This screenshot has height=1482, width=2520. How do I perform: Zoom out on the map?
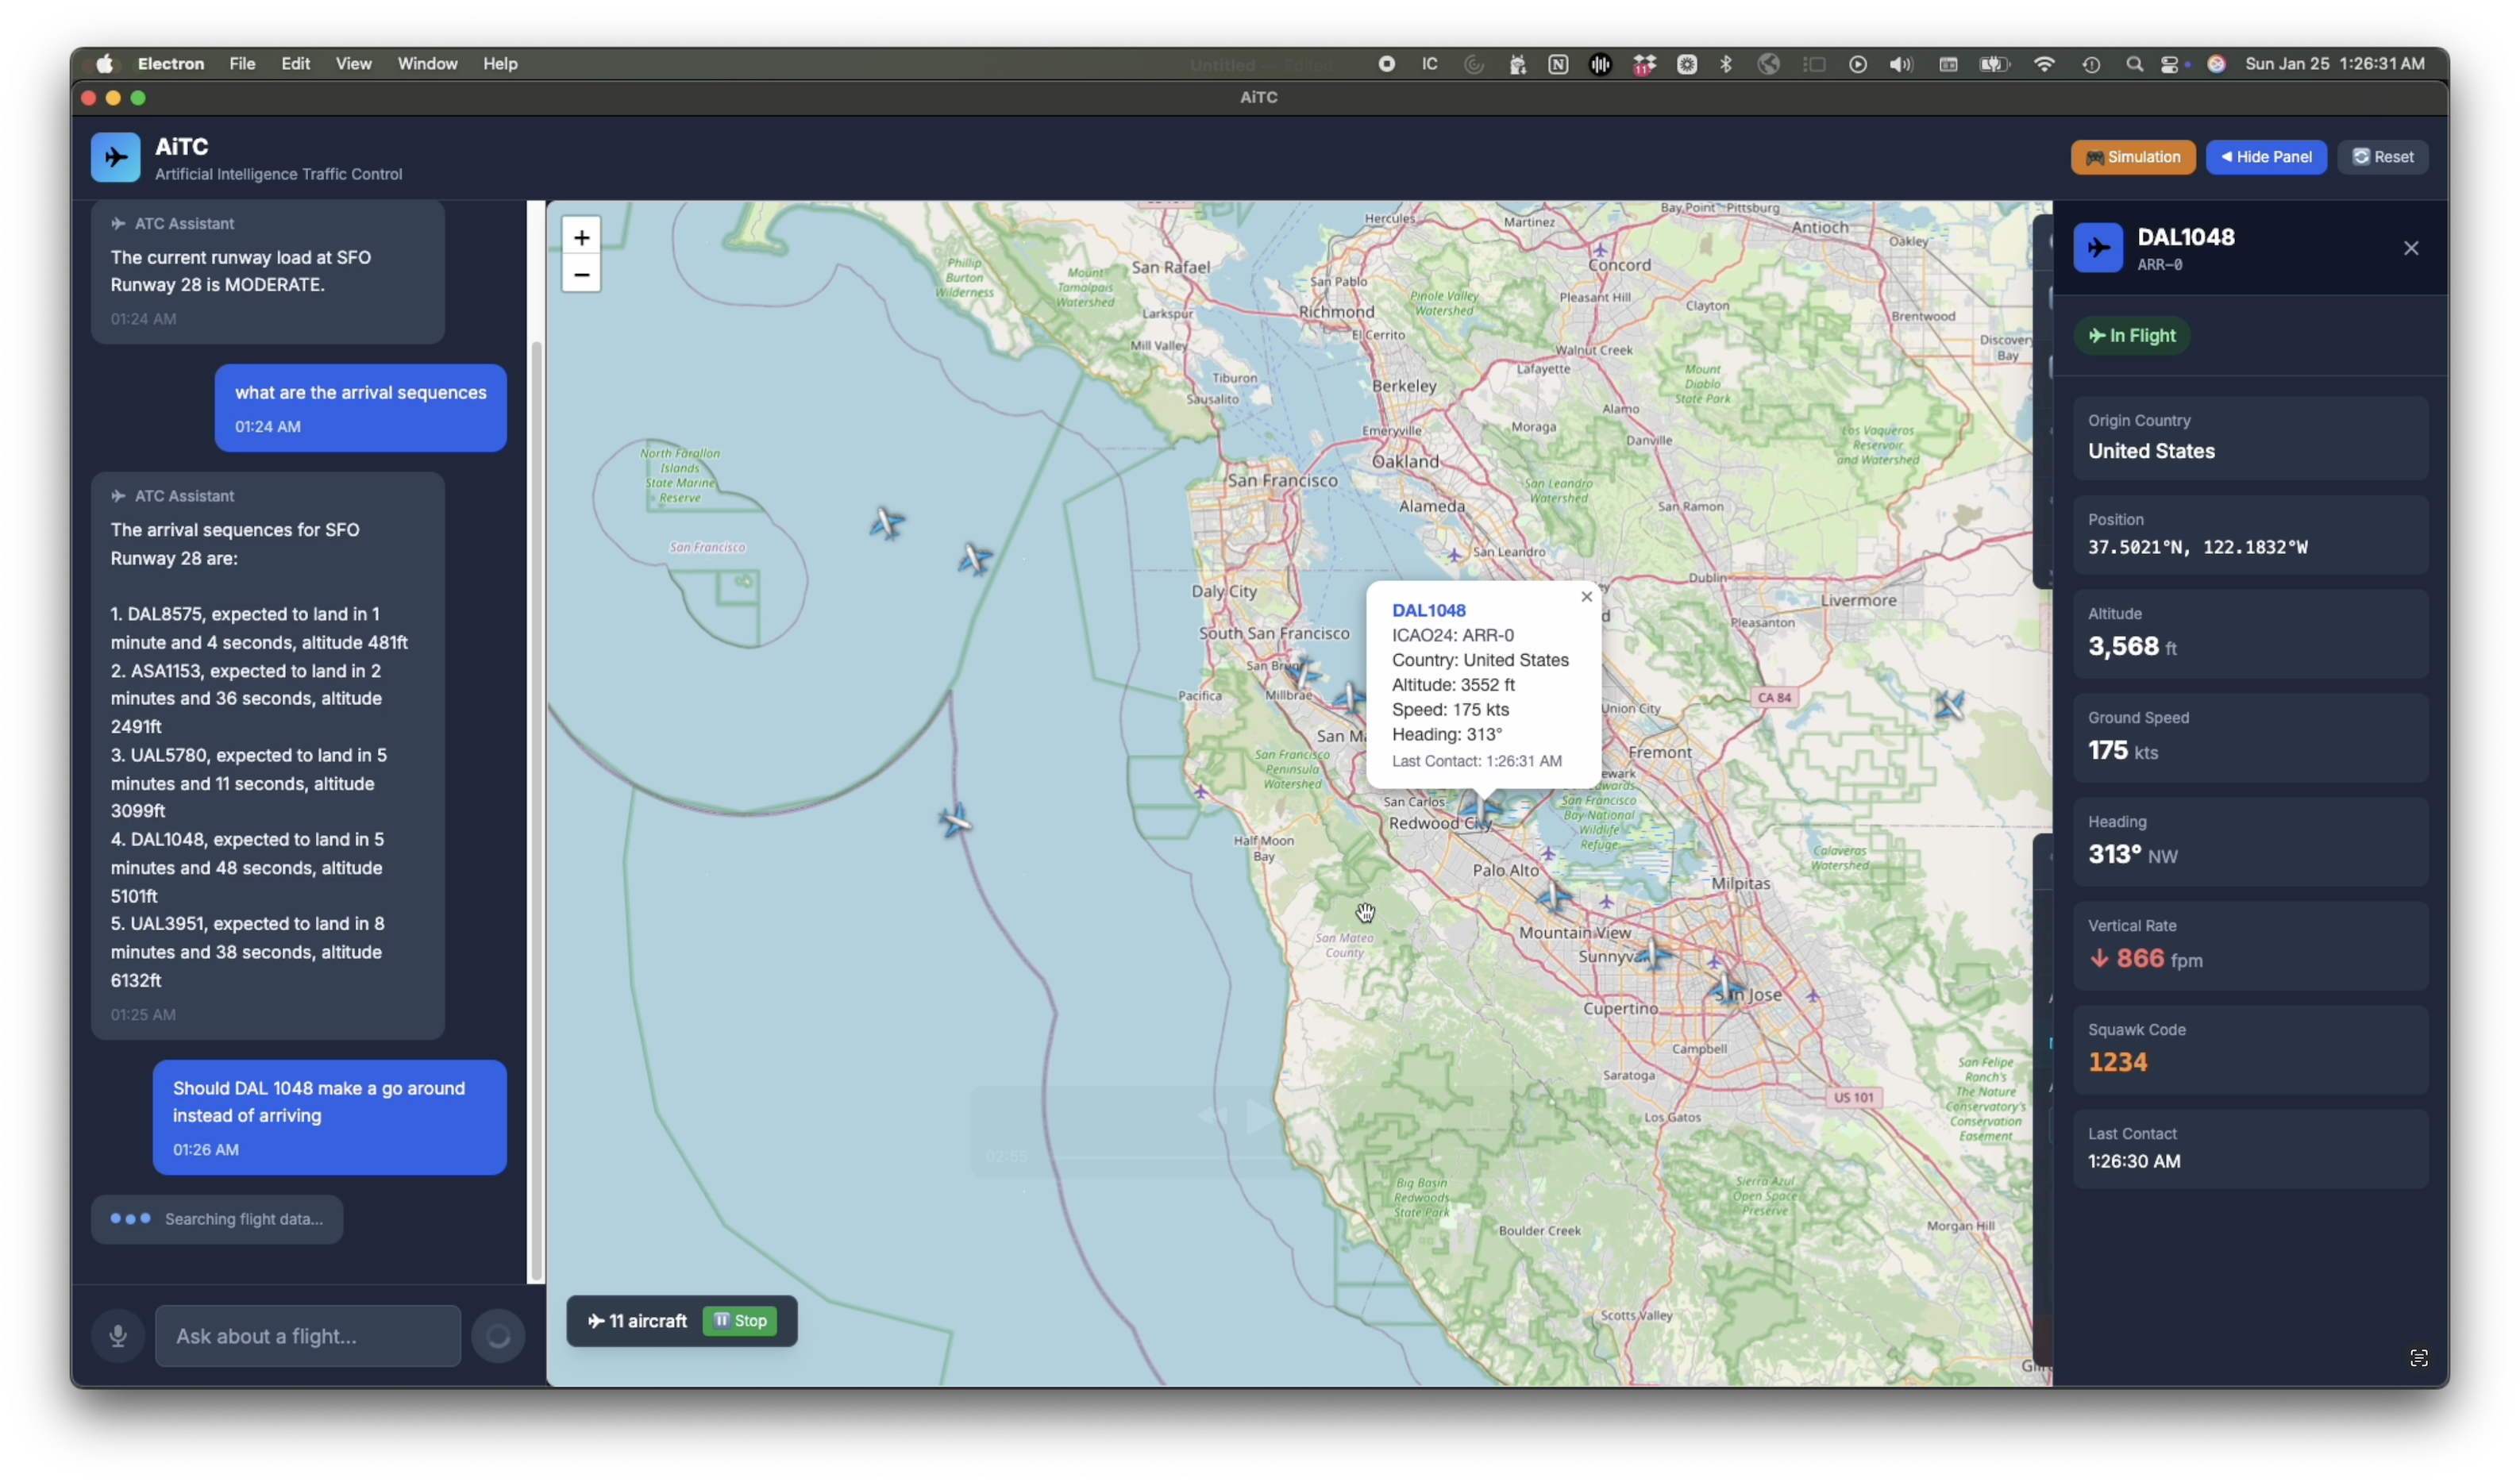pos(581,274)
